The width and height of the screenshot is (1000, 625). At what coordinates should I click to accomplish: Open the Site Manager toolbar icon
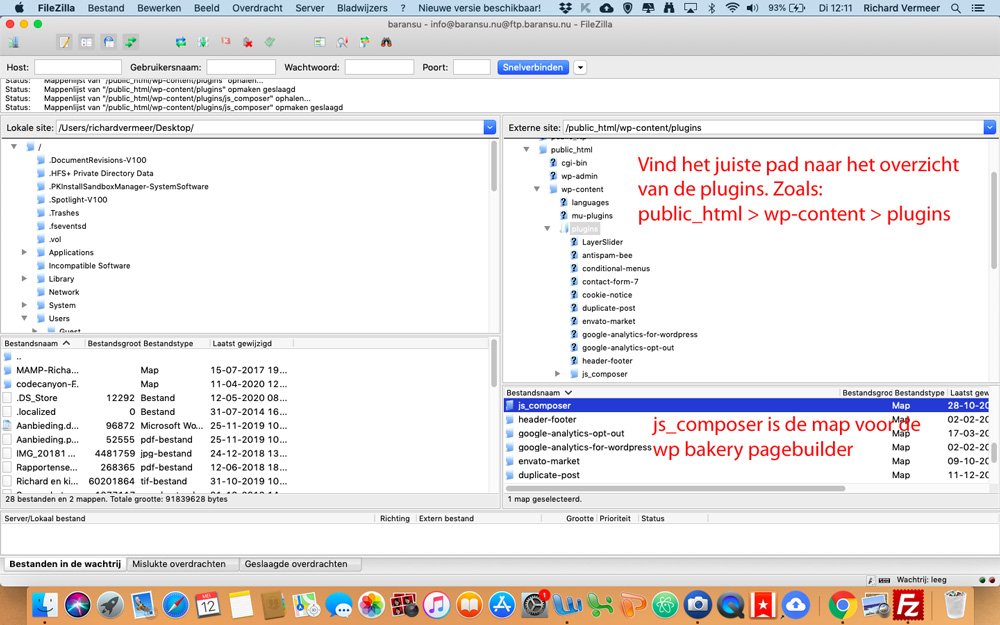(x=14, y=42)
